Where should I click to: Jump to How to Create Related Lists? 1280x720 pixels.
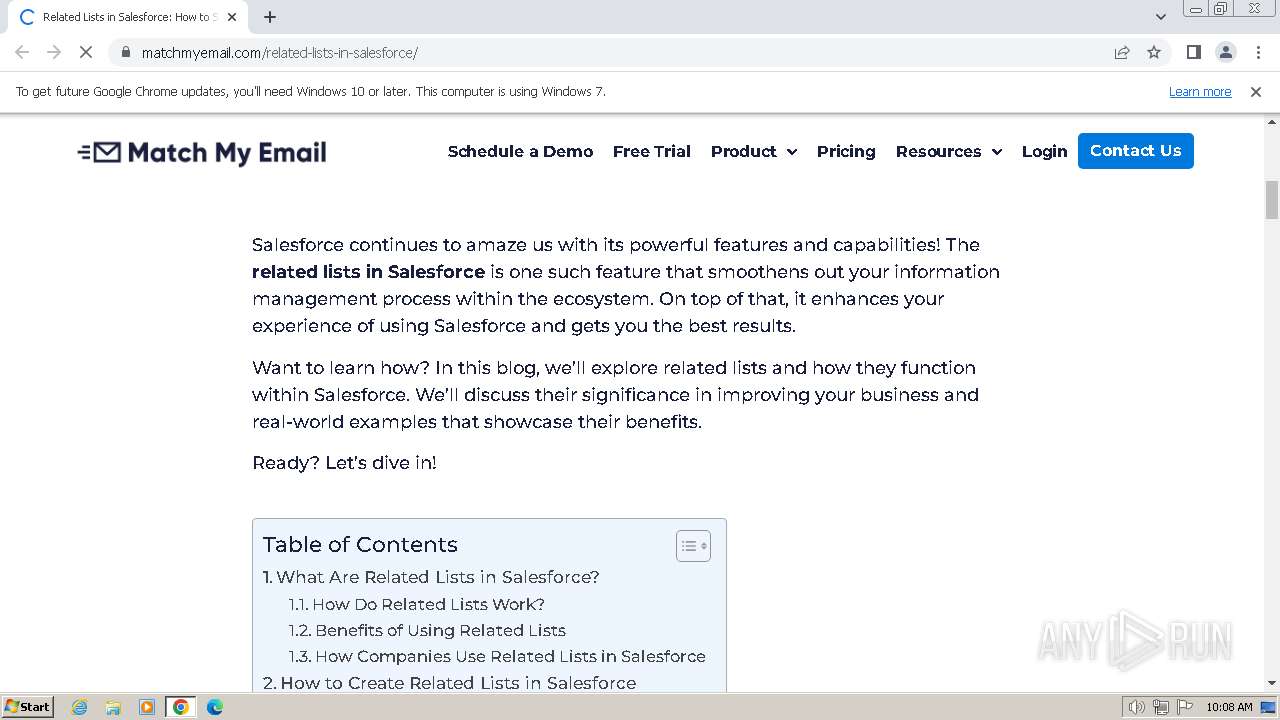click(450, 683)
